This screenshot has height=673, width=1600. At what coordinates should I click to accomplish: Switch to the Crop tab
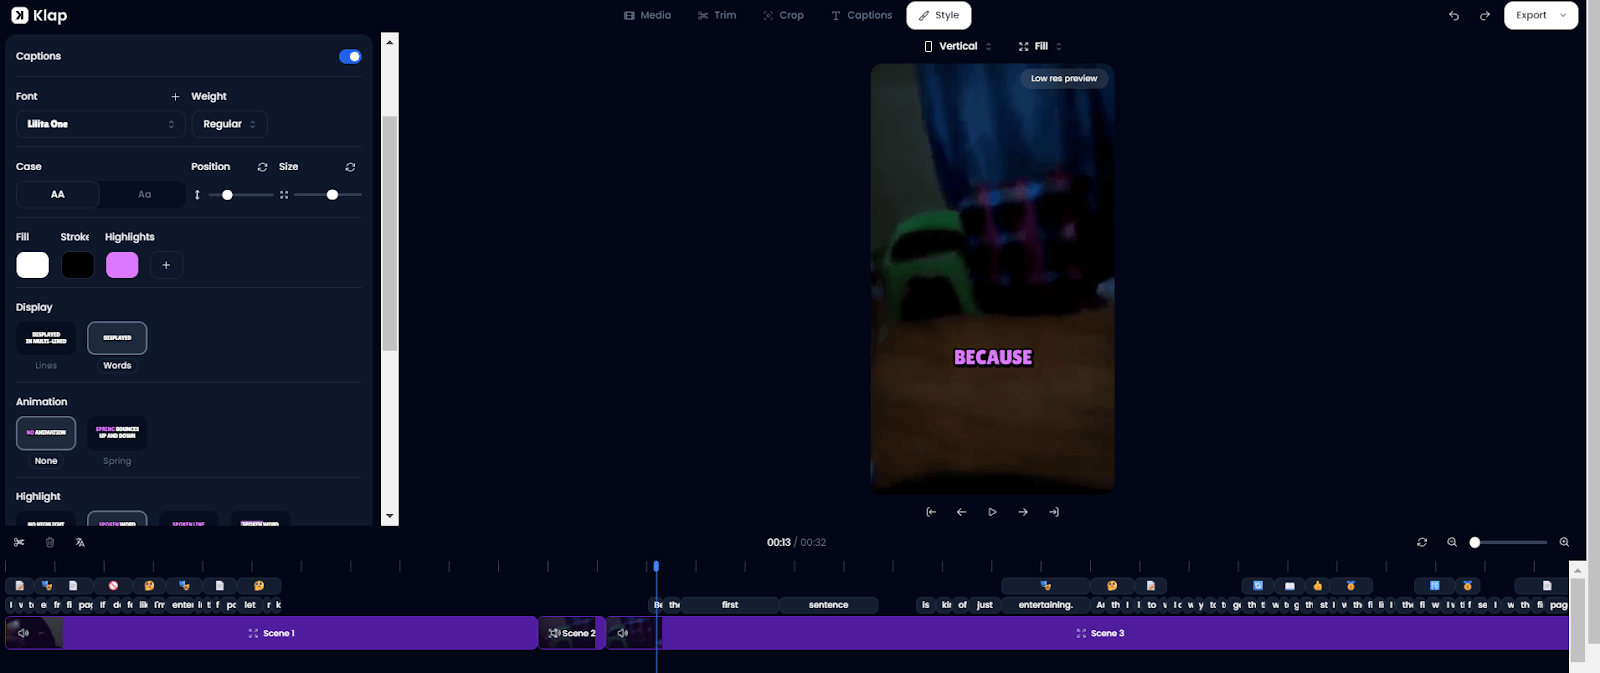point(783,15)
